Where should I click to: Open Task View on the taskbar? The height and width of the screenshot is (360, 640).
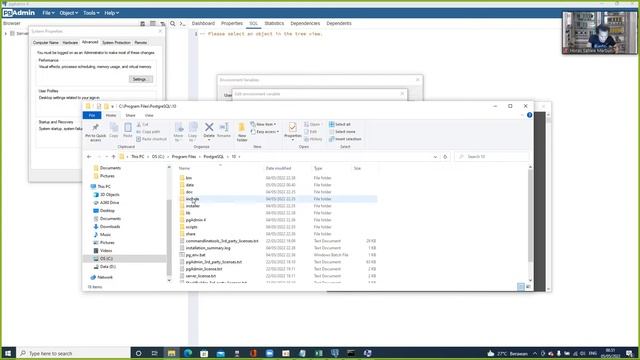(x=155, y=353)
